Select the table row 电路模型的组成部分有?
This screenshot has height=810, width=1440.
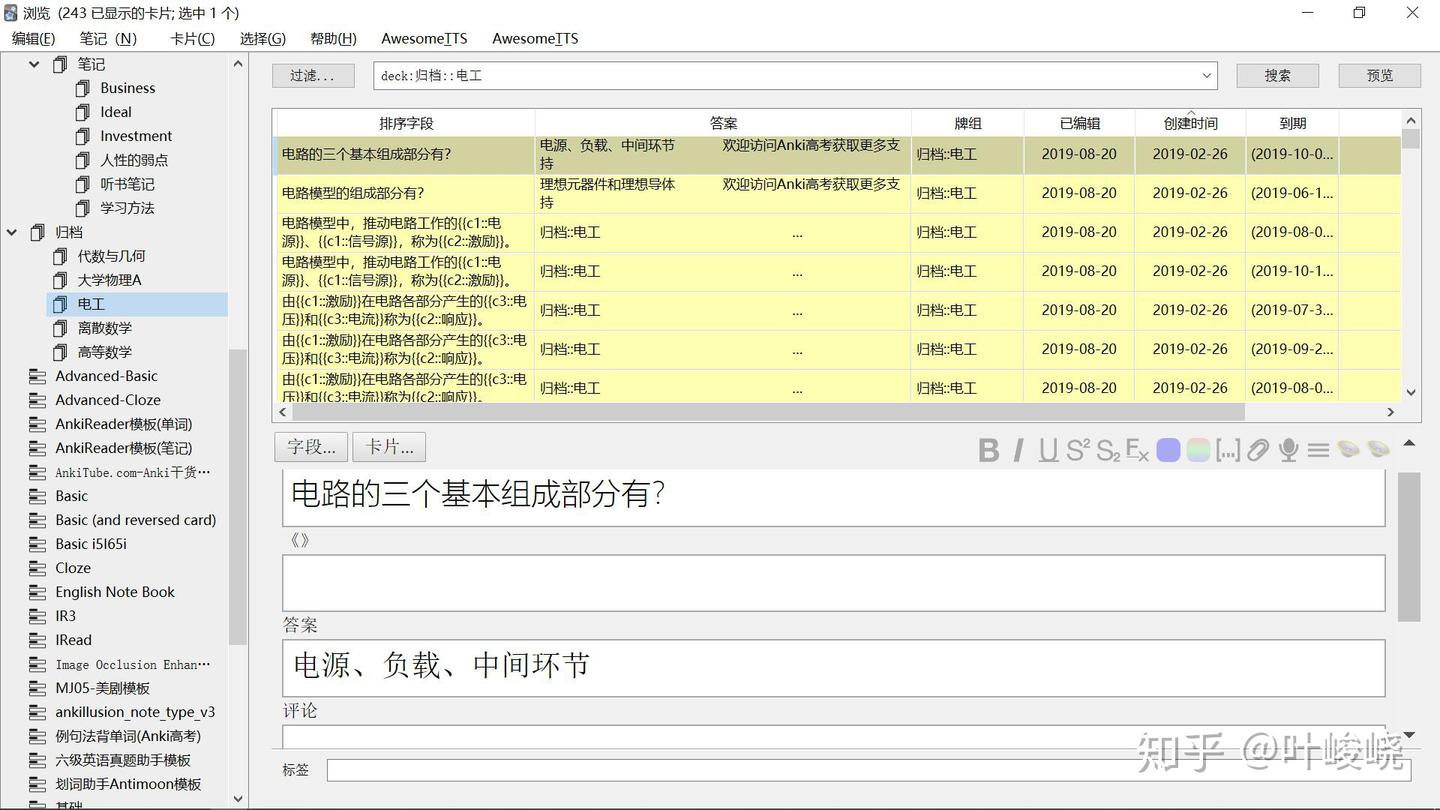(838, 194)
